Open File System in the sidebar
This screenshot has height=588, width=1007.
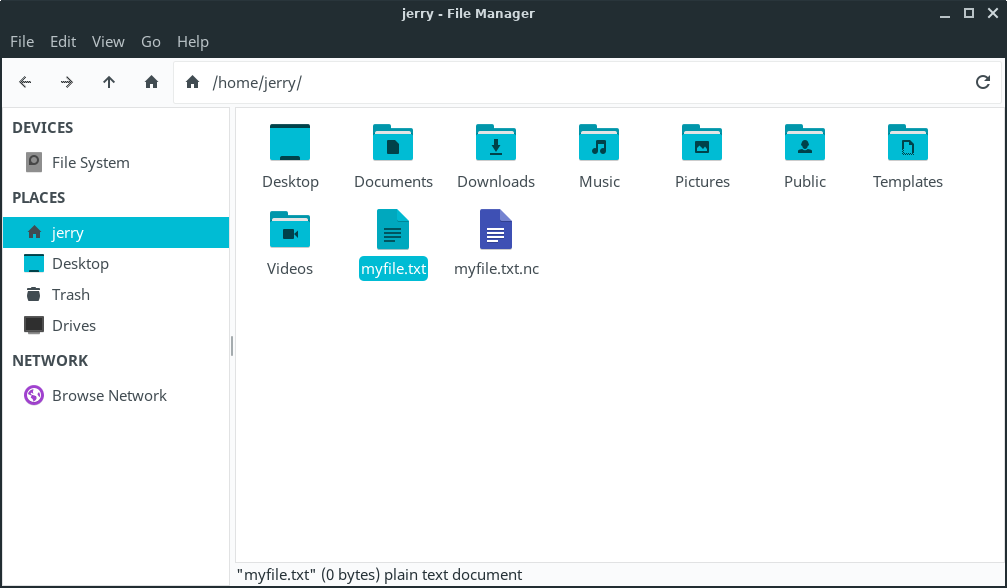coord(90,162)
